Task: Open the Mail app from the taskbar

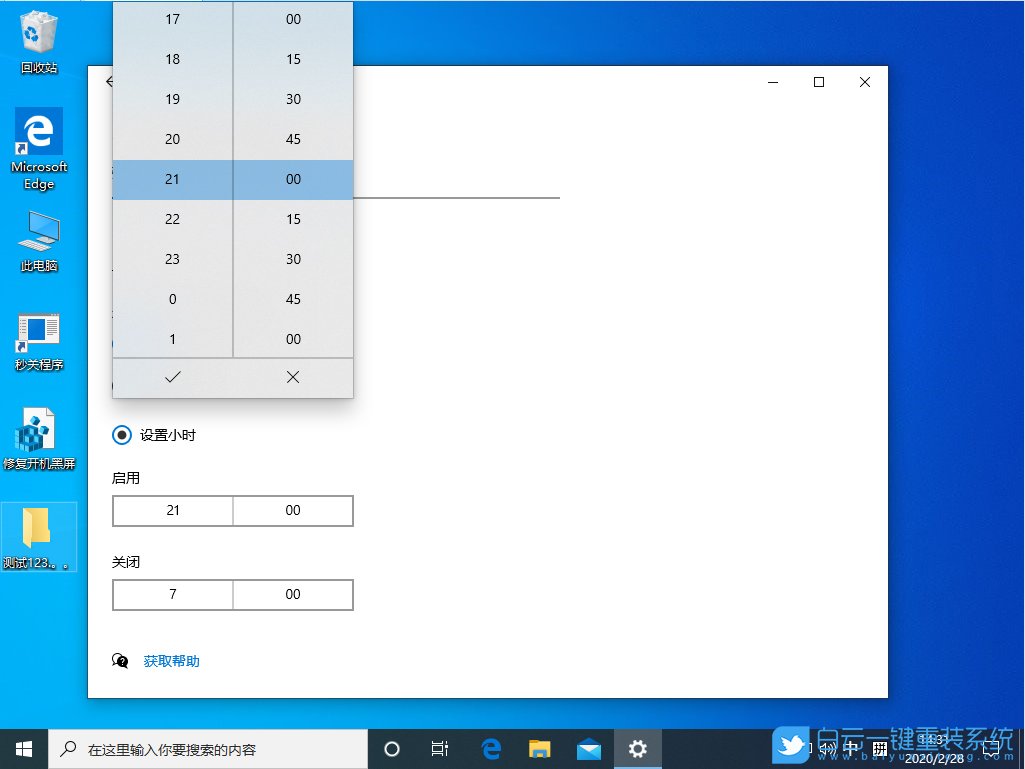Action: 588,747
